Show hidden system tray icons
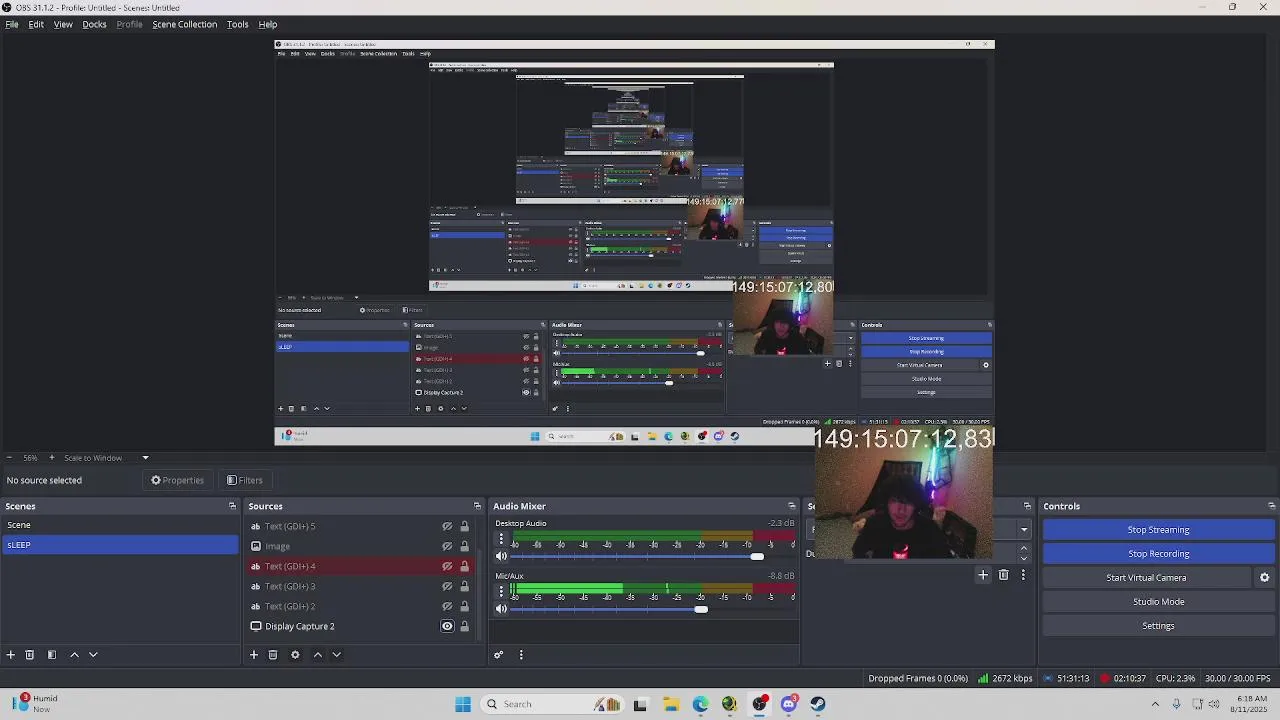 (x=1155, y=705)
